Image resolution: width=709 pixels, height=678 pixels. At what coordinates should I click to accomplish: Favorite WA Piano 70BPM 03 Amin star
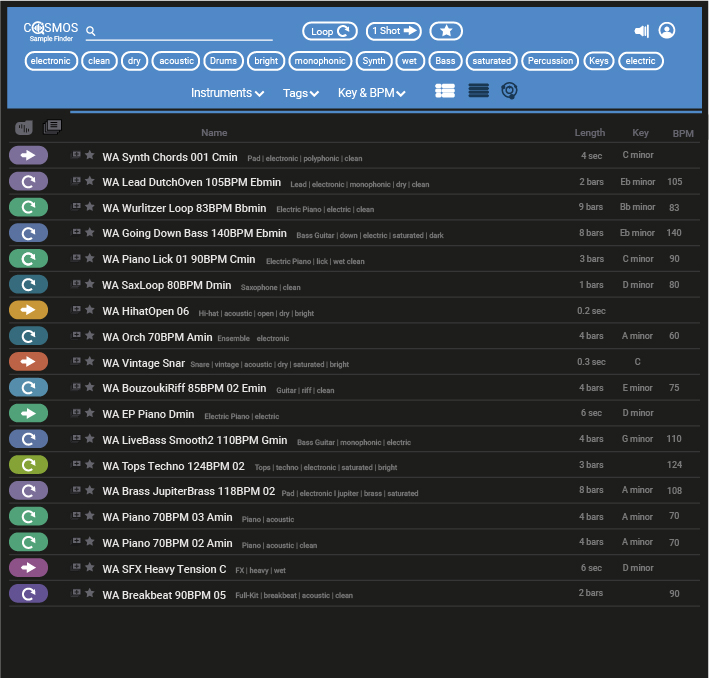[x=90, y=515]
